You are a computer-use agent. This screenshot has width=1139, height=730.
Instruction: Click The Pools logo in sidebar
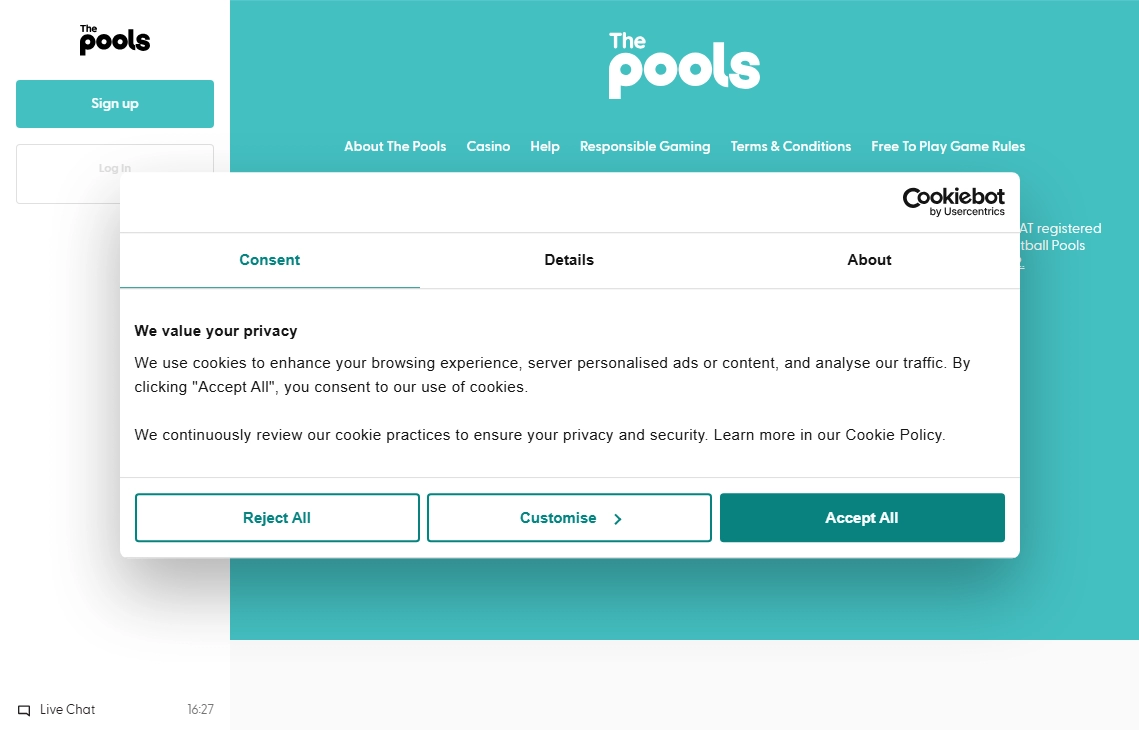pyautogui.click(x=115, y=40)
